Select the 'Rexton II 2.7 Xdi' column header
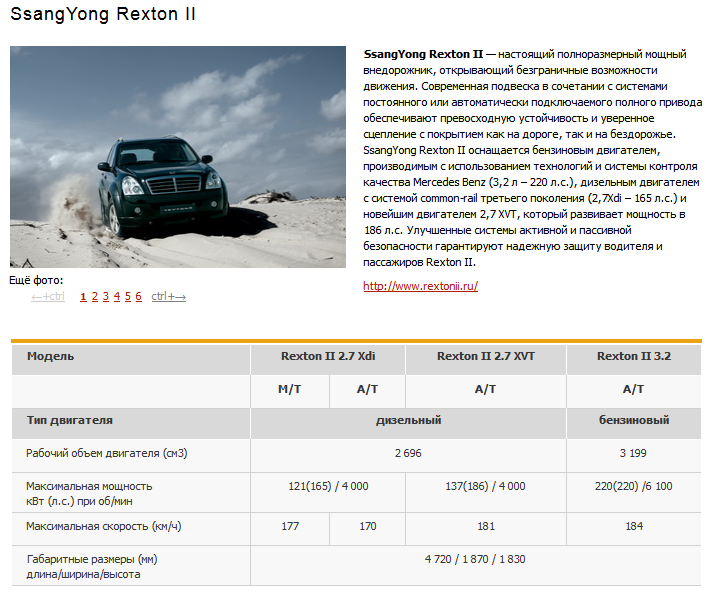This screenshot has height=597, width=725. click(x=328, y=356)
